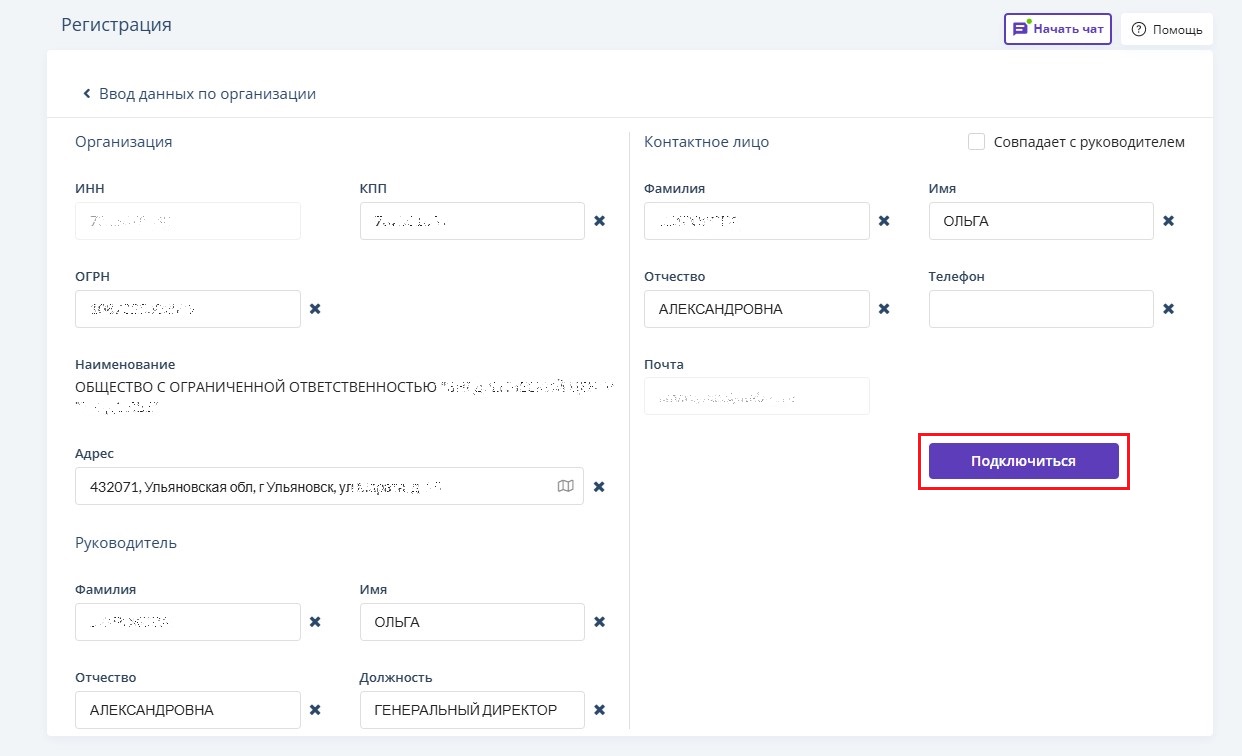Viewport: 1242px width, 756px height.
Task: Clear the КПП field with its X icon
Action: (x=600, y=221)
